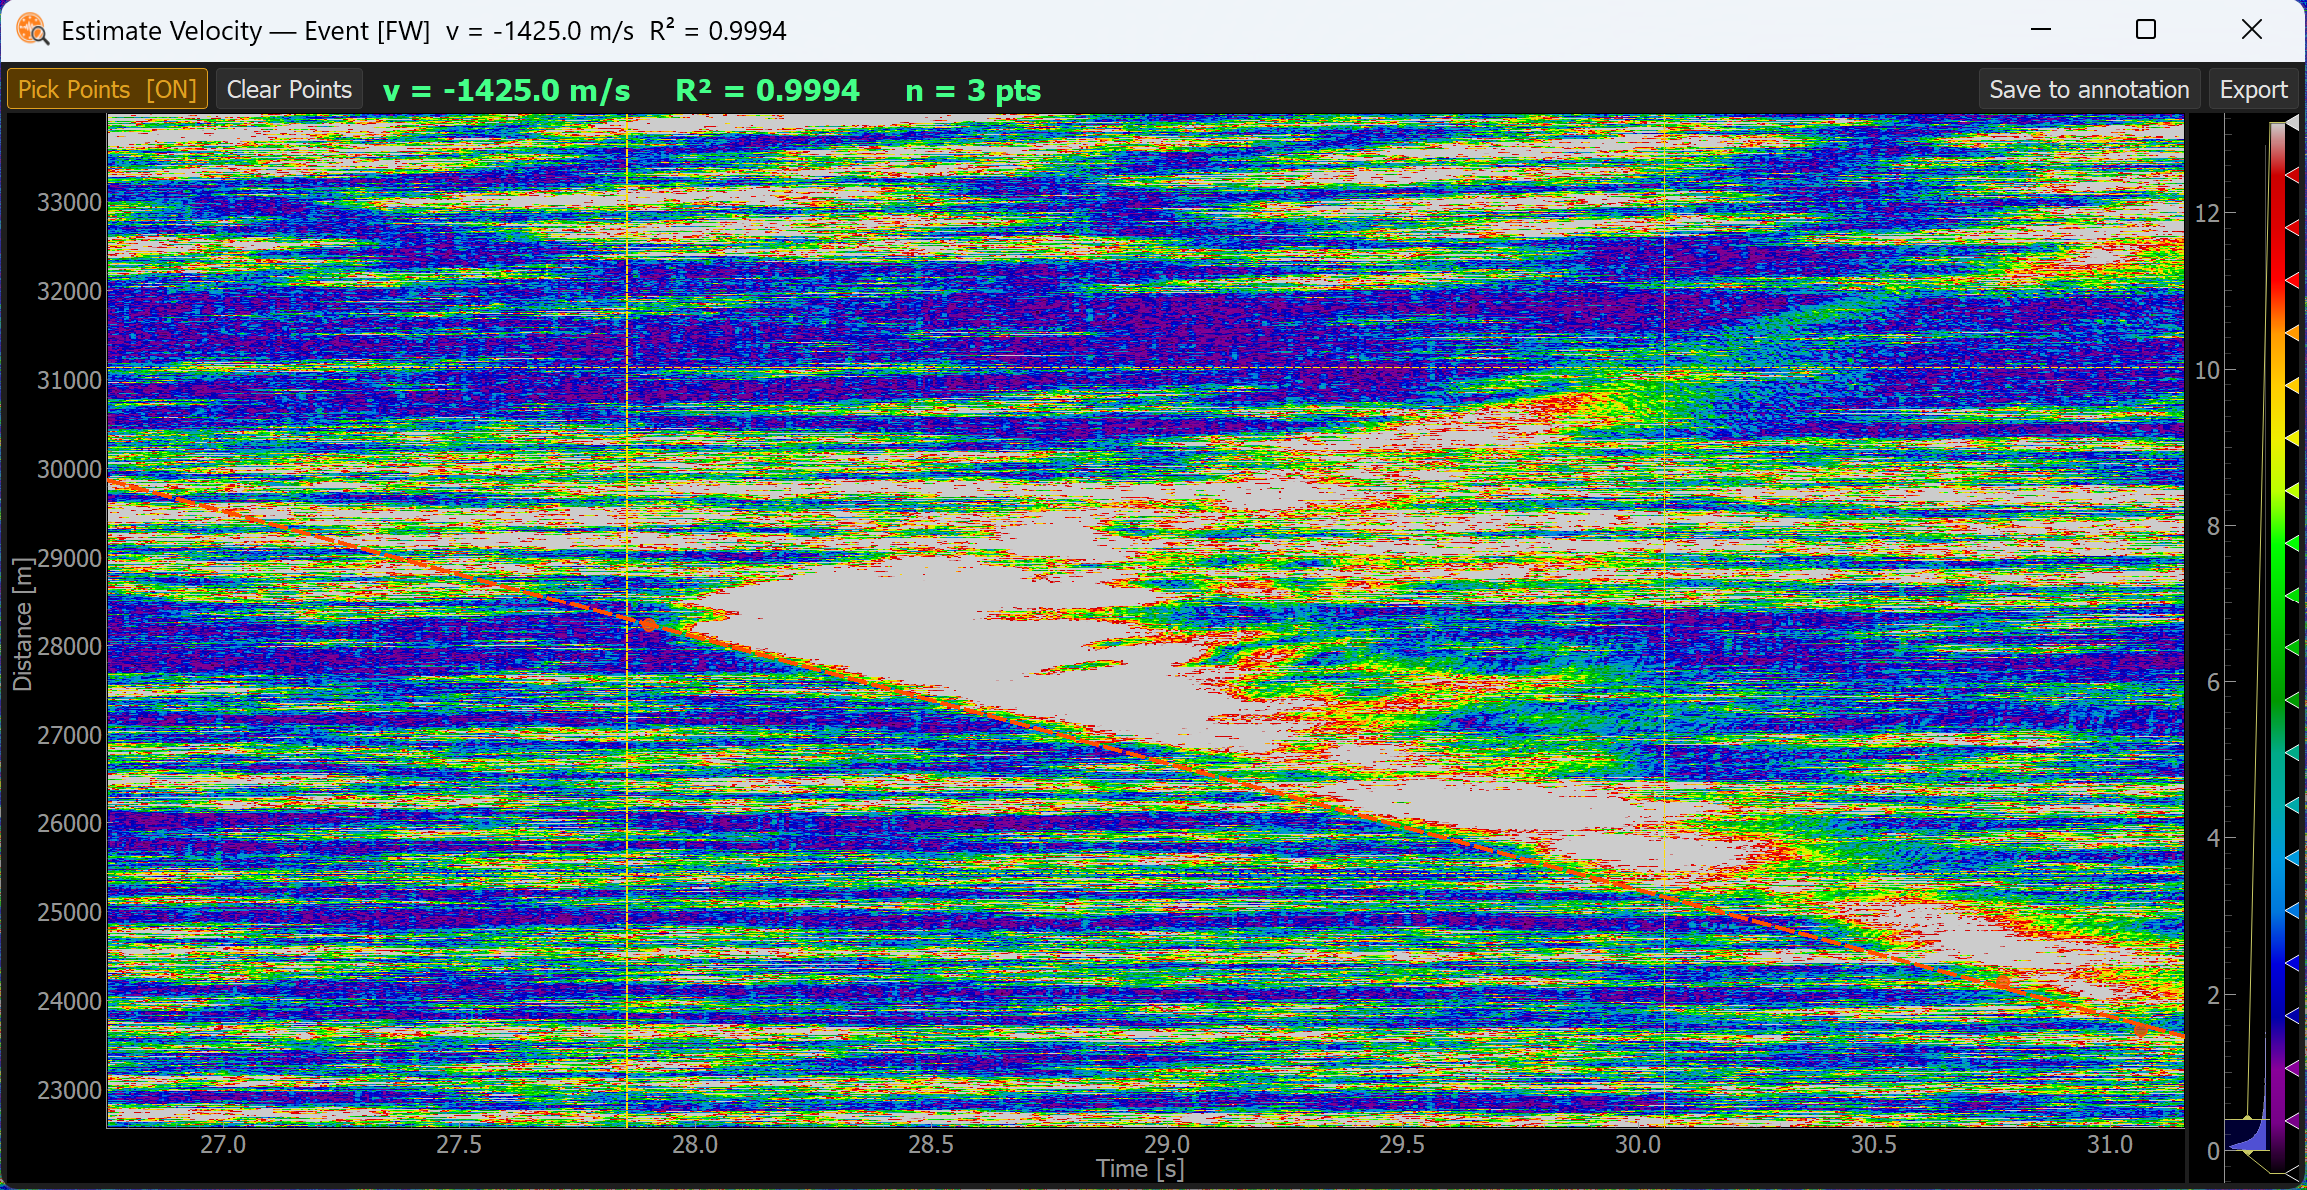Close the Estimate Velocity window
The height and width of the screenshot is (1190, 2307).
[x=2251, y=30]
